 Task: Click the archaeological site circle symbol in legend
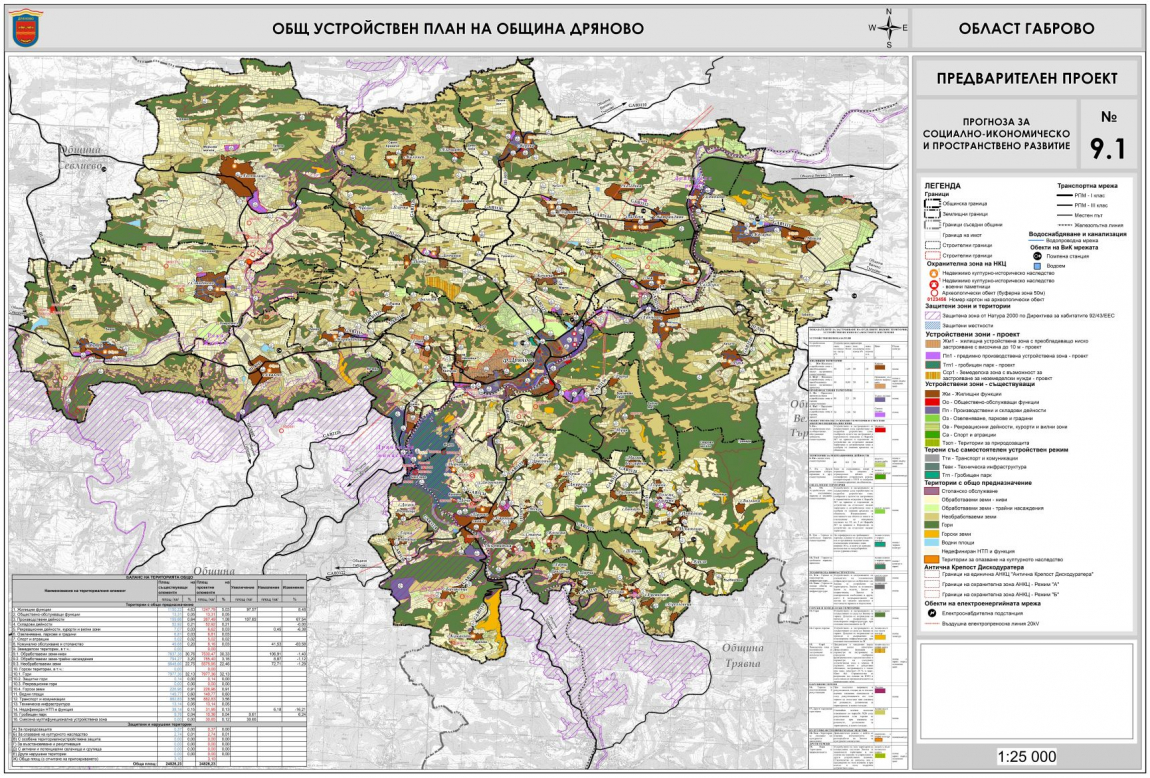[934, 293]
